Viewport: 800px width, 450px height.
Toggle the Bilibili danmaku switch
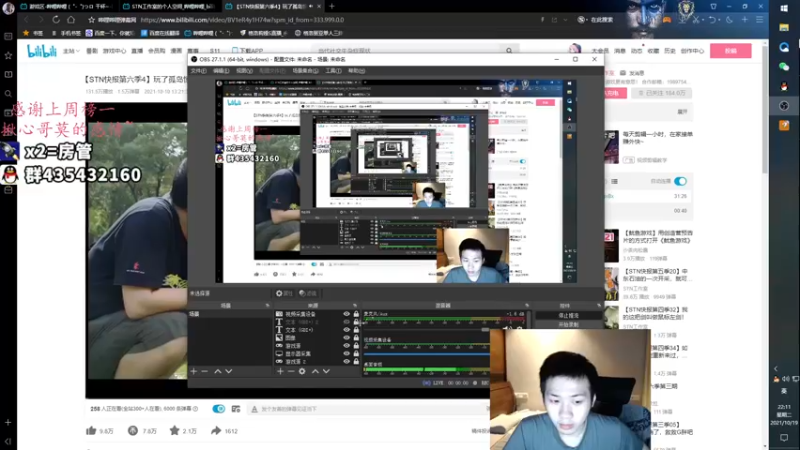pyautogui.click(x=218, y=409)
